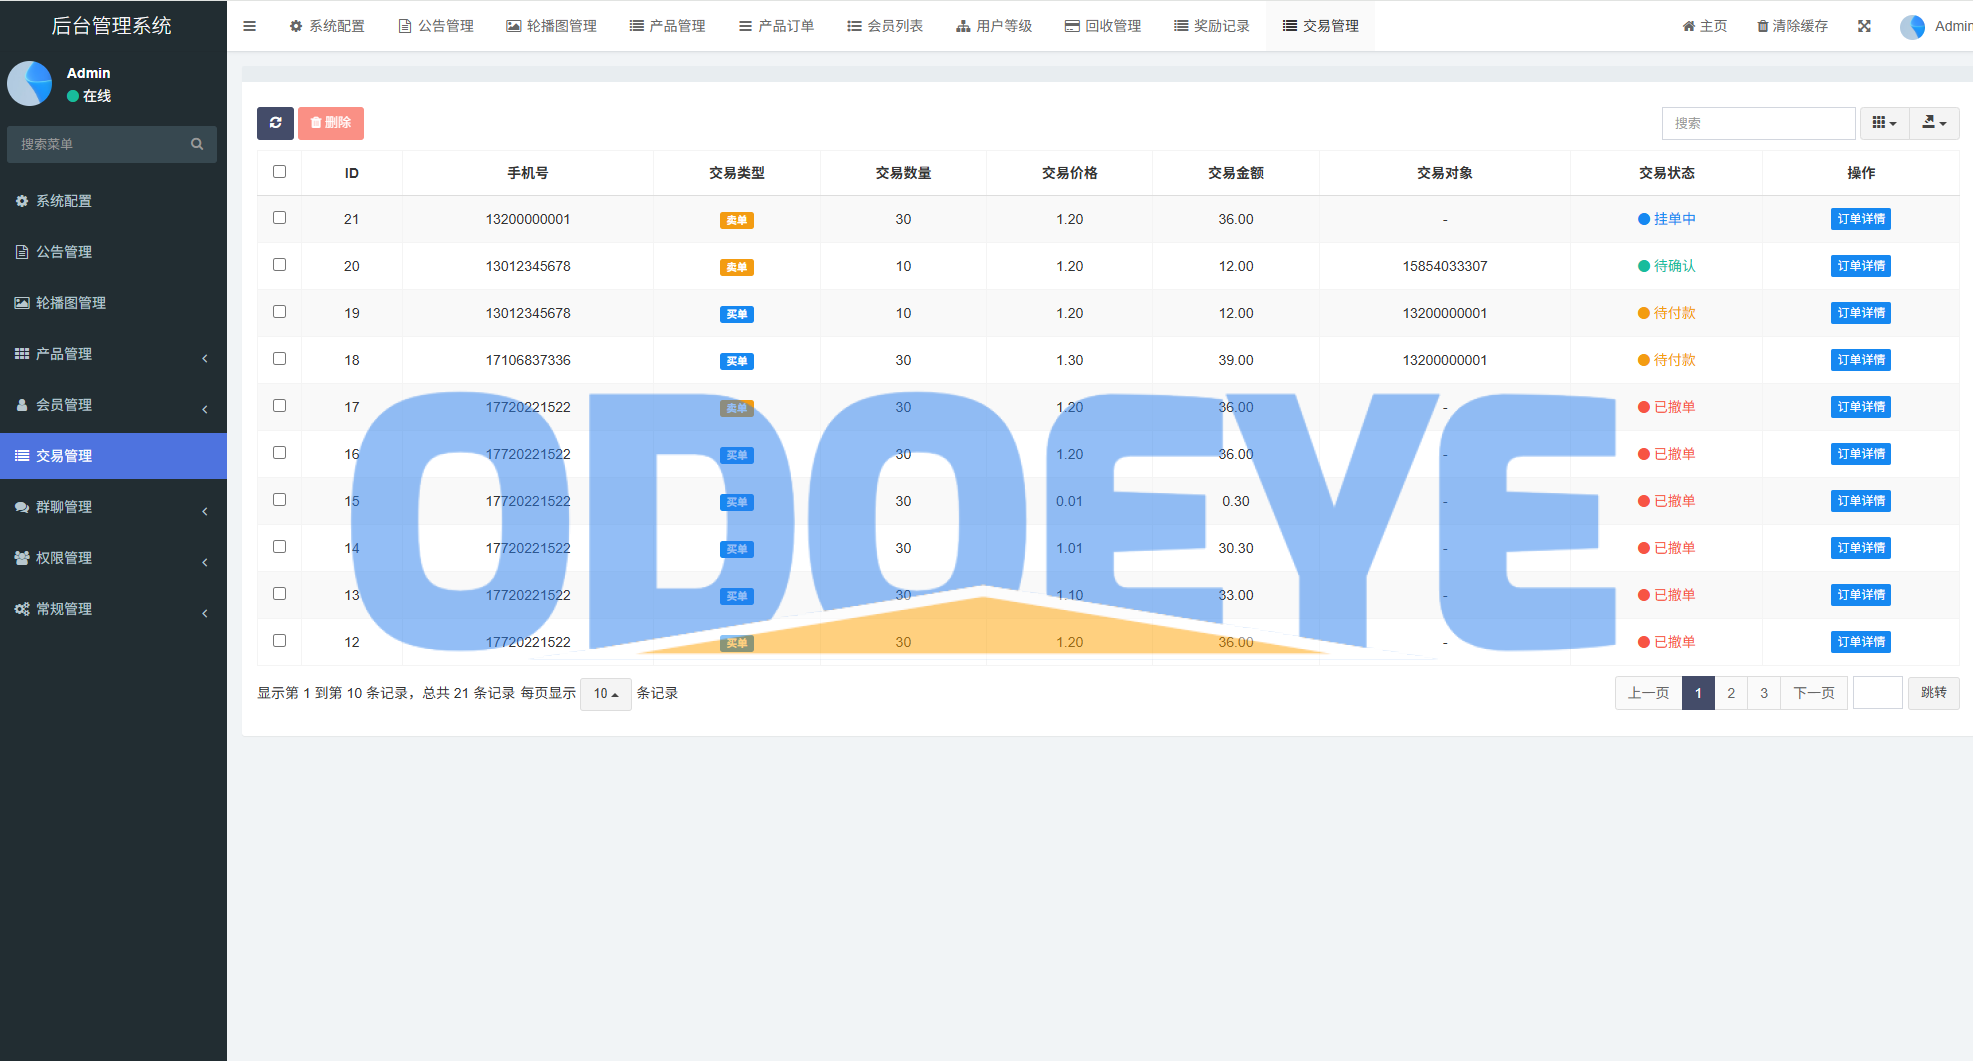Open the 回收管理 top tab
1973x1061 pixels.
[x=1103, y=26]
